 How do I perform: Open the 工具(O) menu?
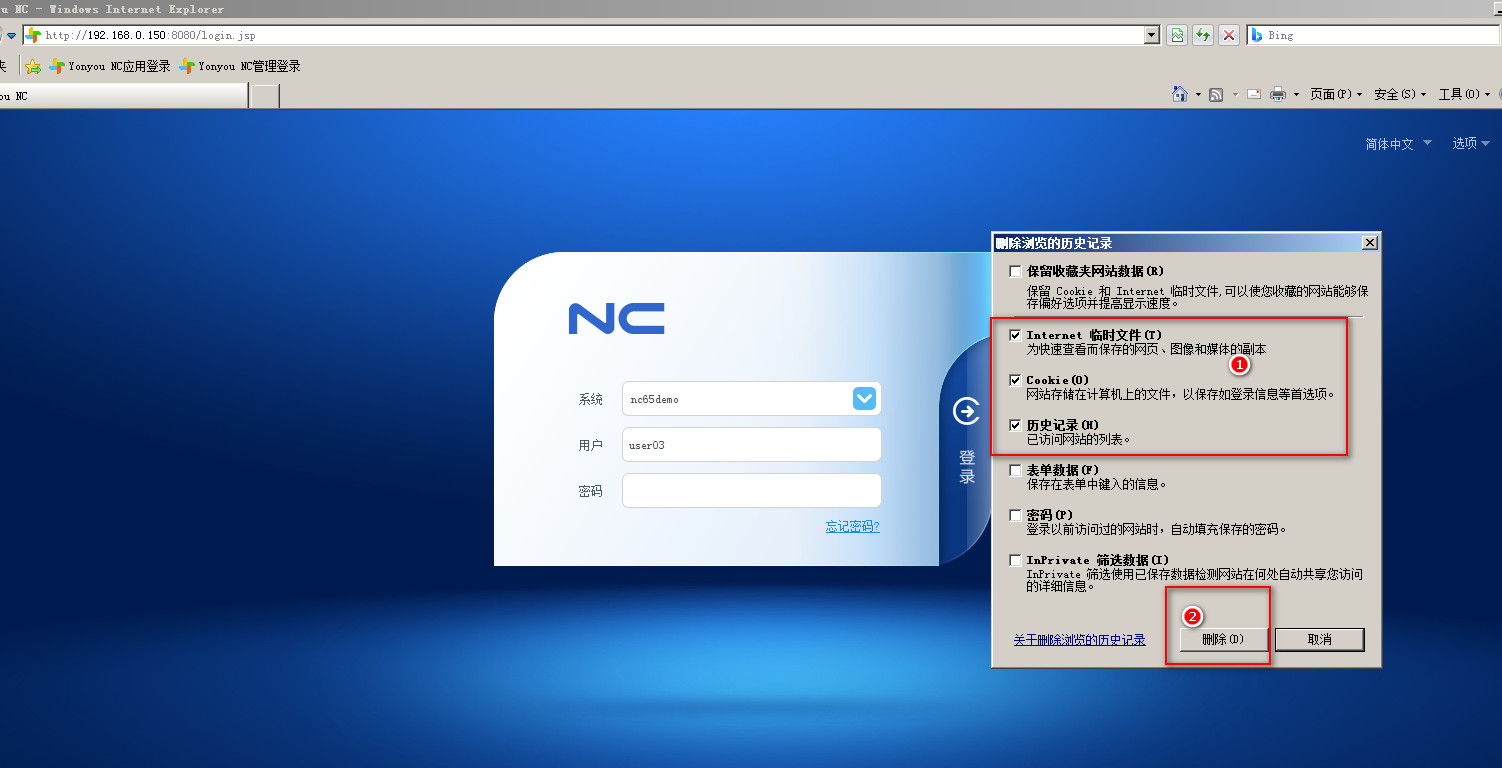pyautogui.click(x=1463, y=94)
